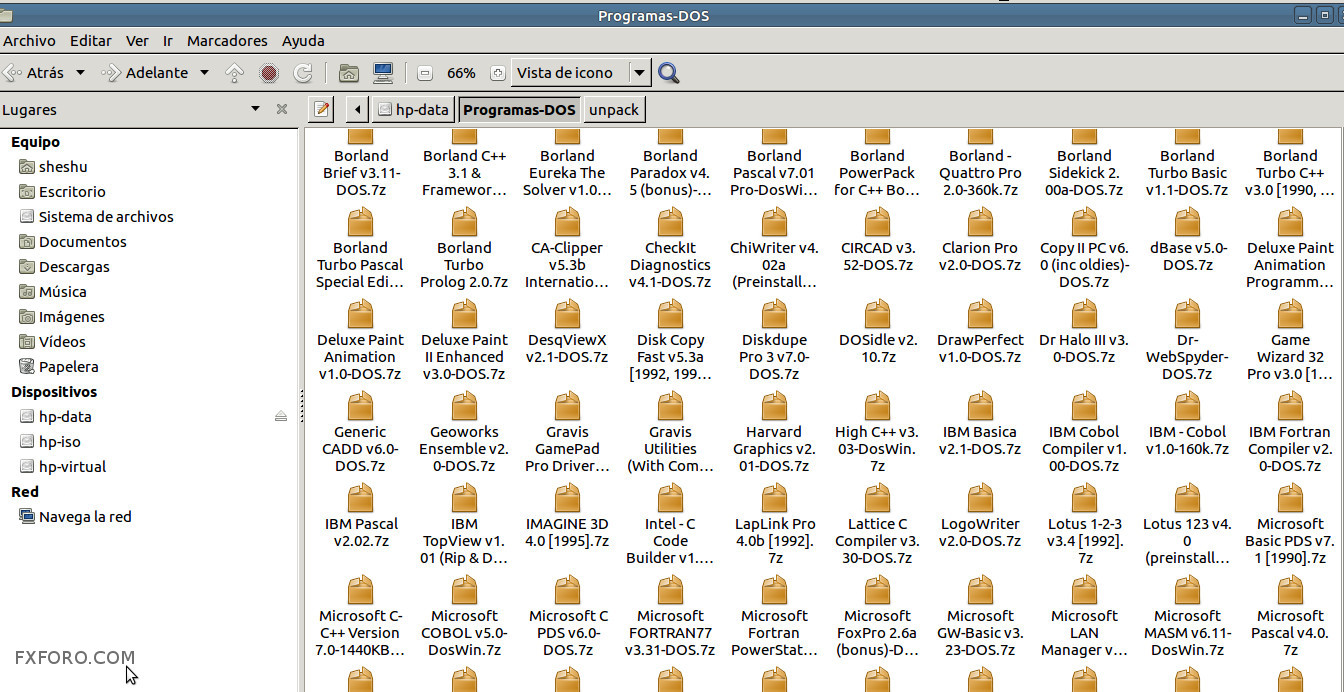Eject the hp-data device with the eject icon
Screen dimensions: 1344x692
point(281,416)
